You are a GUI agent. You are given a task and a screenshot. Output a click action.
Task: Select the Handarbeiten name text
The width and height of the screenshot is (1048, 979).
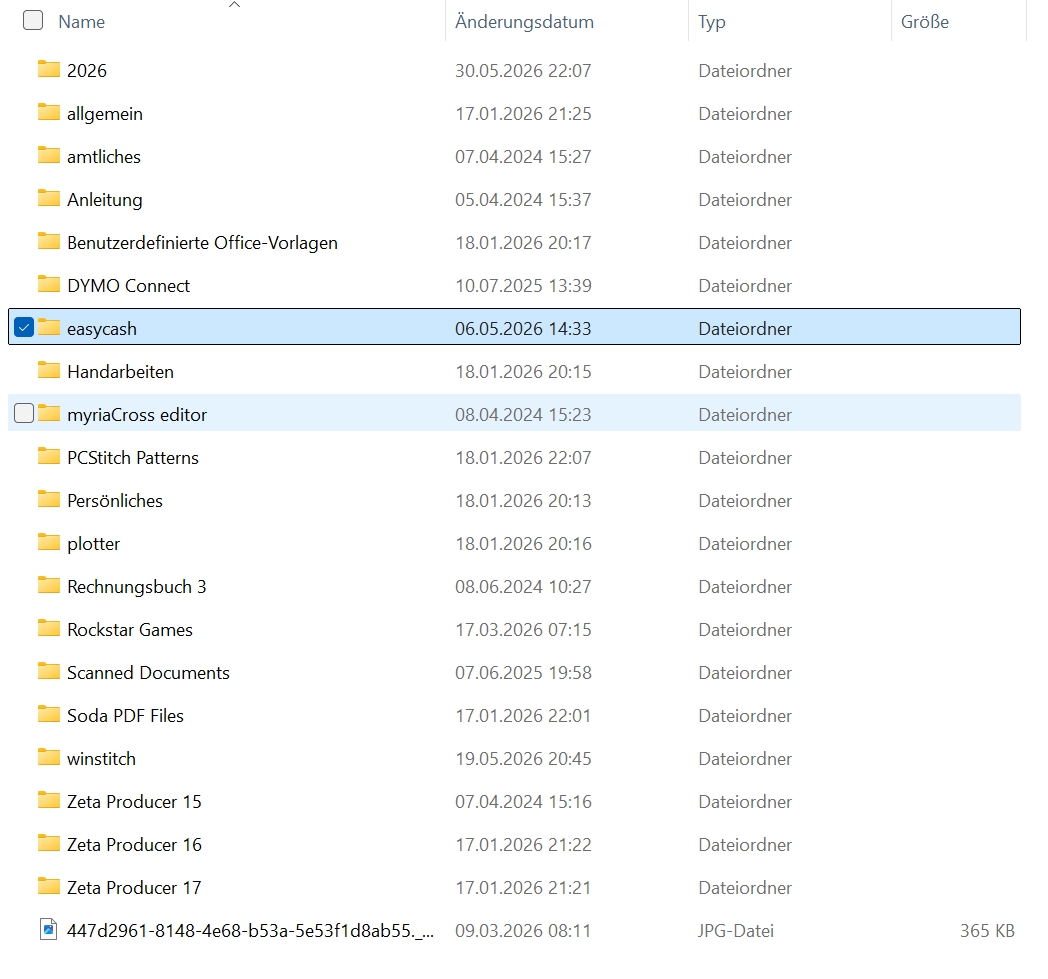click(120, 372)
